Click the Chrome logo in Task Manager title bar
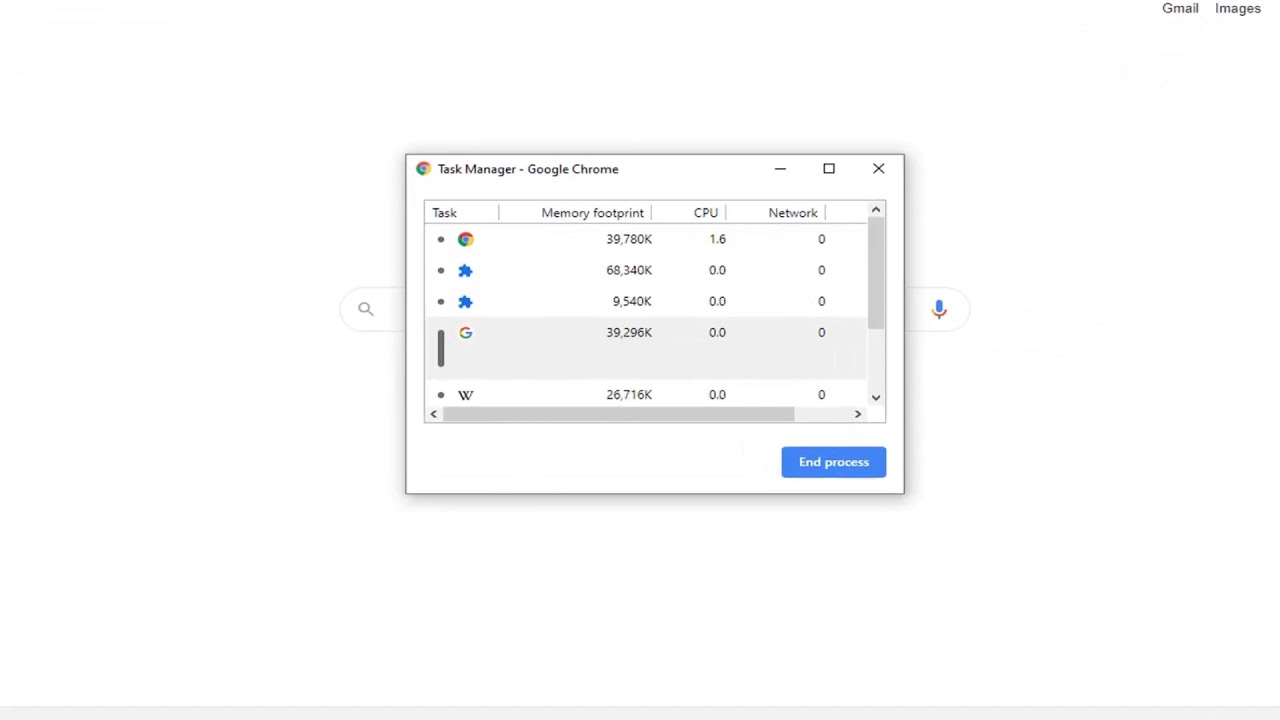 coord(423,169)
